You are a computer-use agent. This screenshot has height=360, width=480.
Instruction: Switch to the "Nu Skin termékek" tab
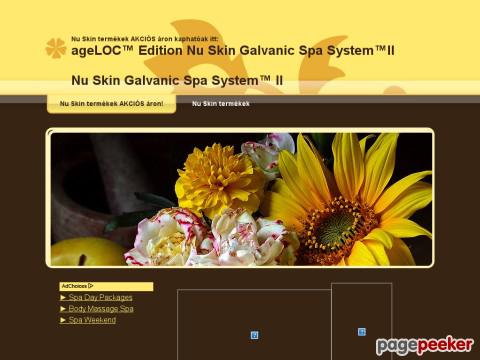[221, 104]
